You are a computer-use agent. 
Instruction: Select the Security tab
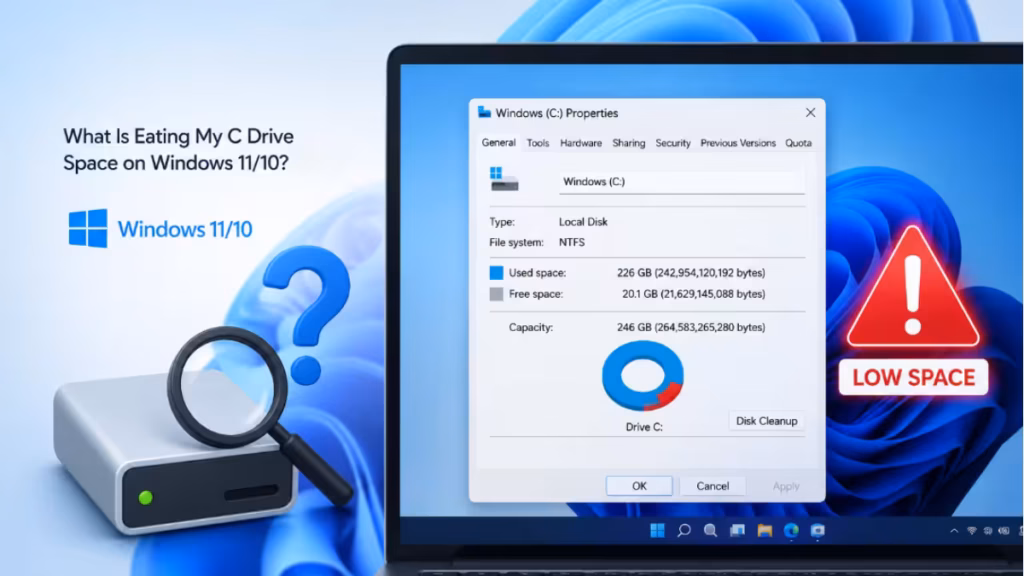pos(673,143)
